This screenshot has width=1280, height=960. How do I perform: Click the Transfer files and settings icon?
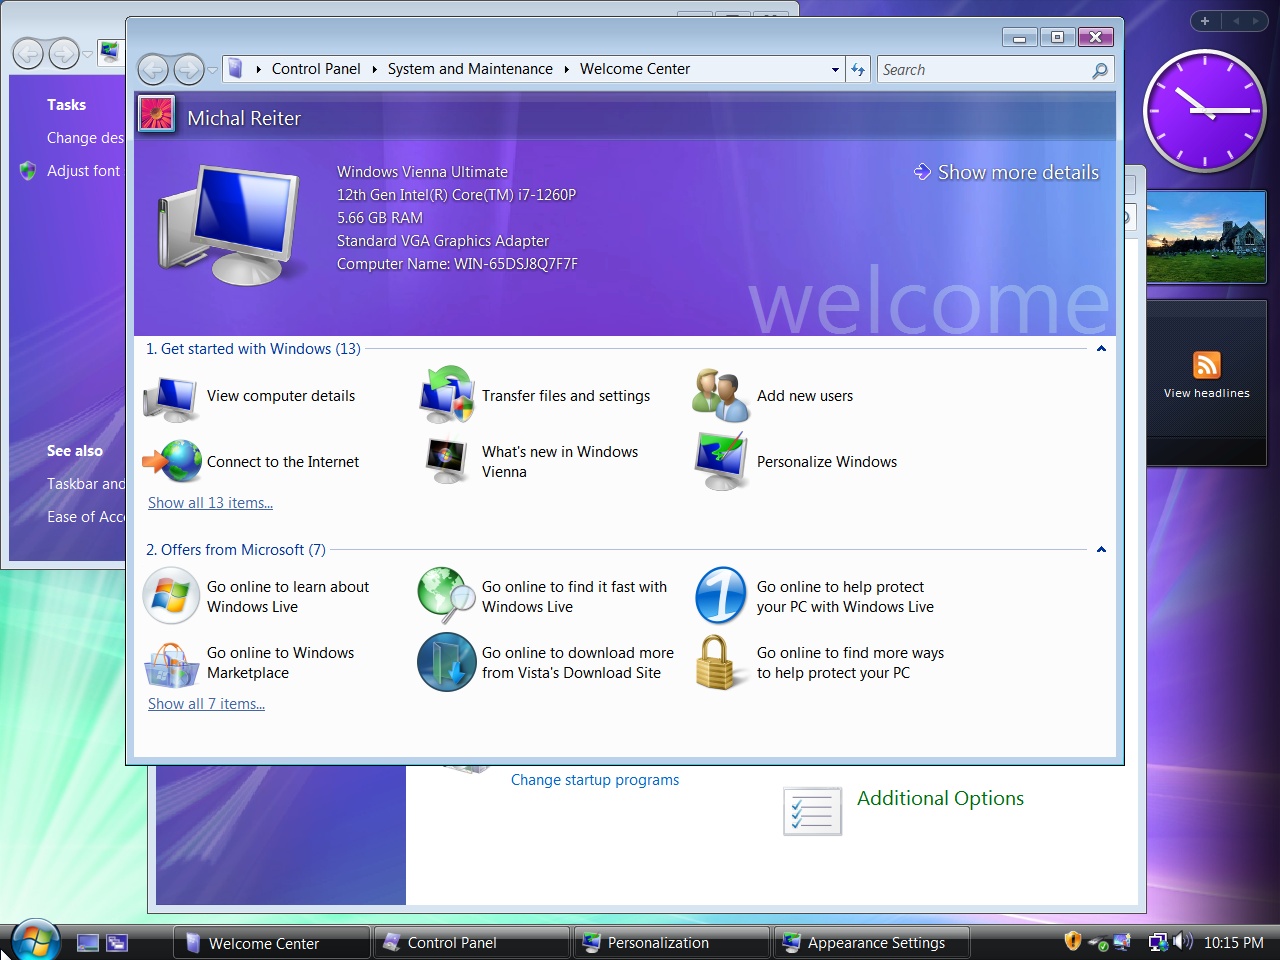tap(446, 395)
